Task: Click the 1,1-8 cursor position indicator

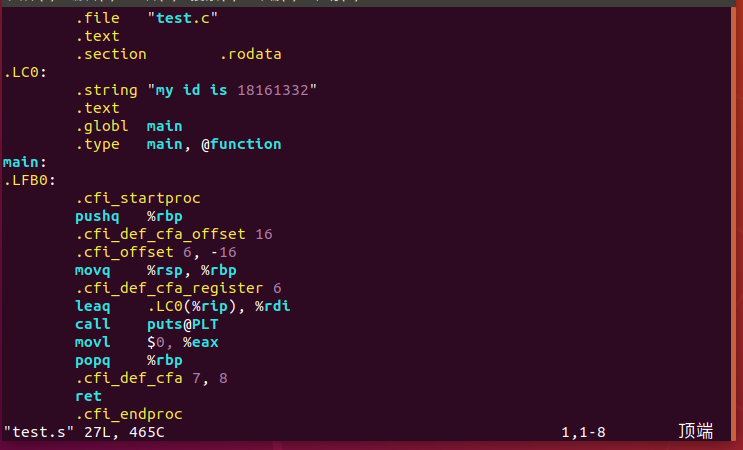Action: point(583,432)
